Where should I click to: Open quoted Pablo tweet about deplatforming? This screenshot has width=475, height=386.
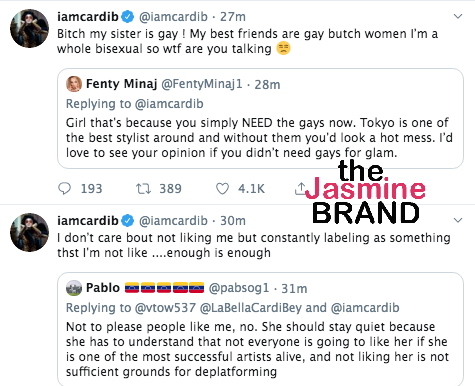(x=257, y=349)
